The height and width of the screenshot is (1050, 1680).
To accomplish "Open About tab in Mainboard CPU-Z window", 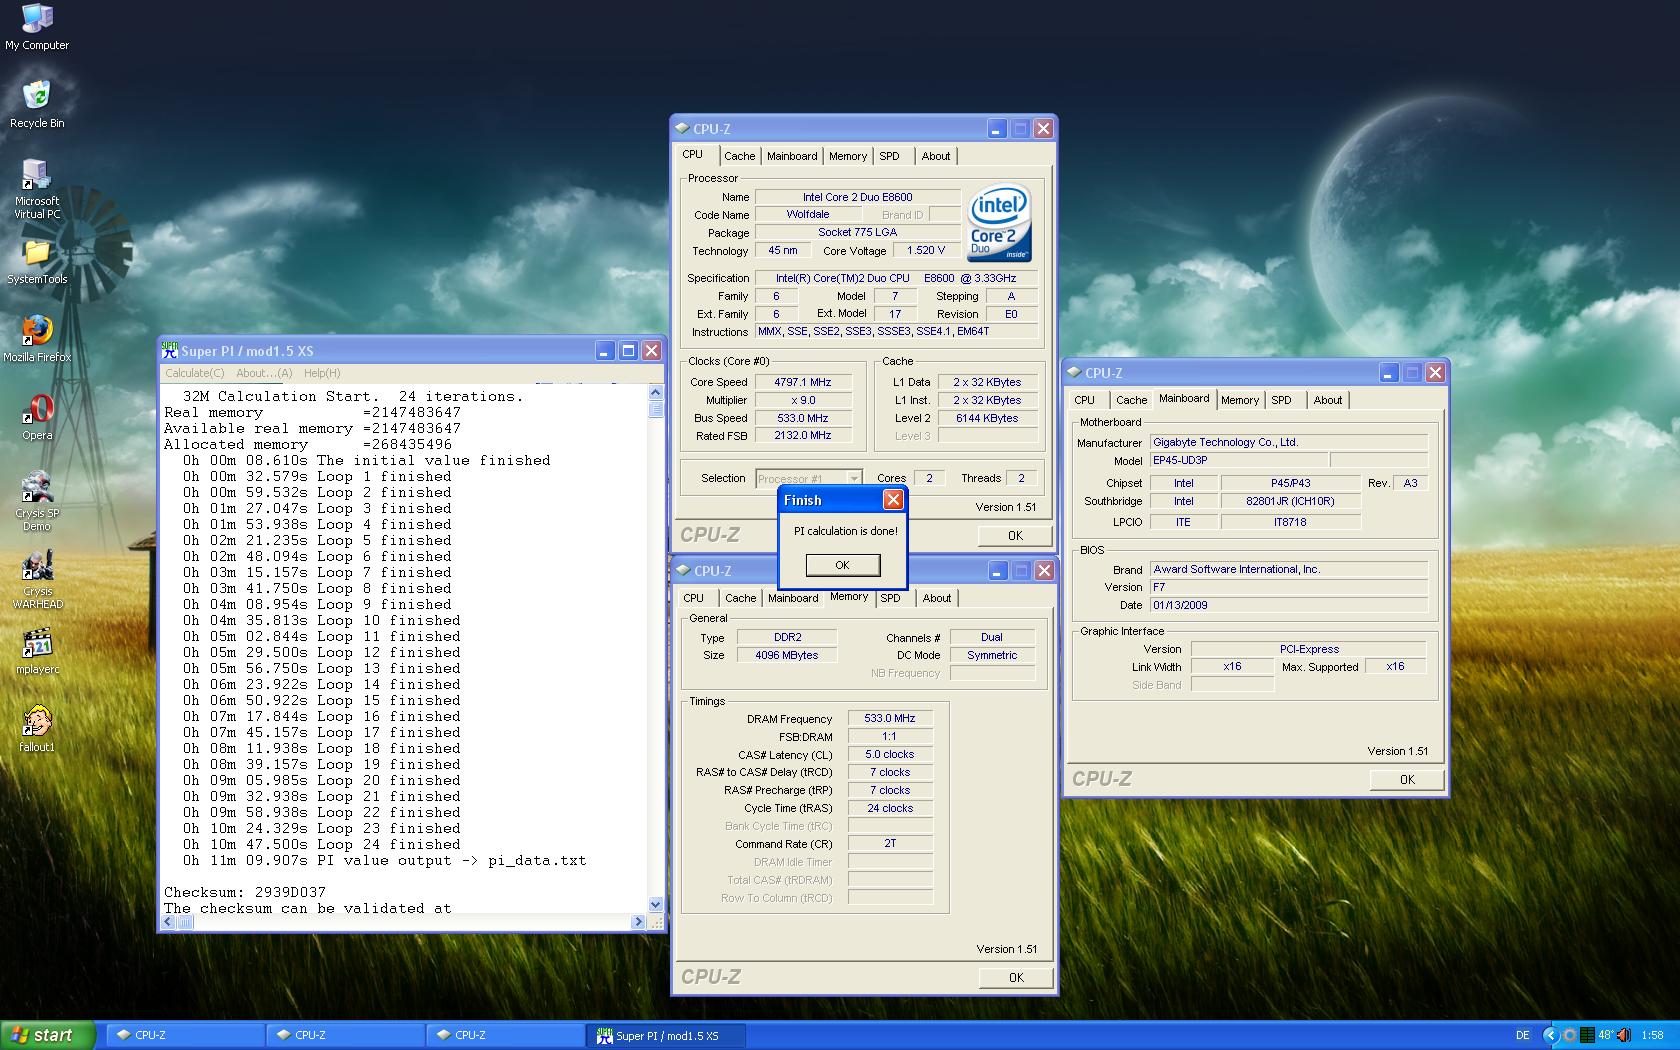I will click(1327, 400).
